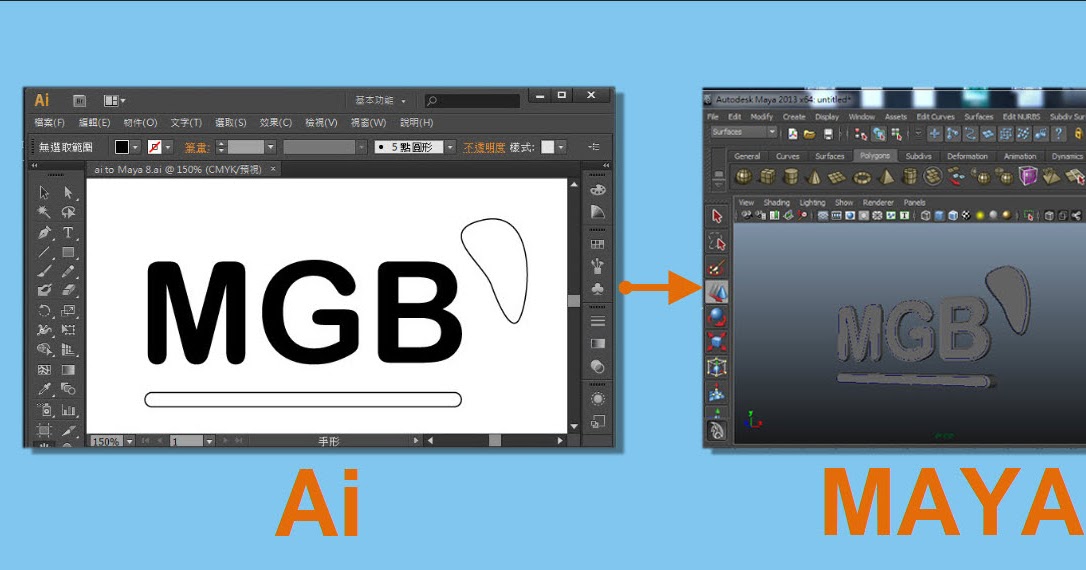Image resolution: width=1086 pixels, height=570 pixels.
Task: Expand the artboard navigation dropdown
Action: (x=209, y=441)
